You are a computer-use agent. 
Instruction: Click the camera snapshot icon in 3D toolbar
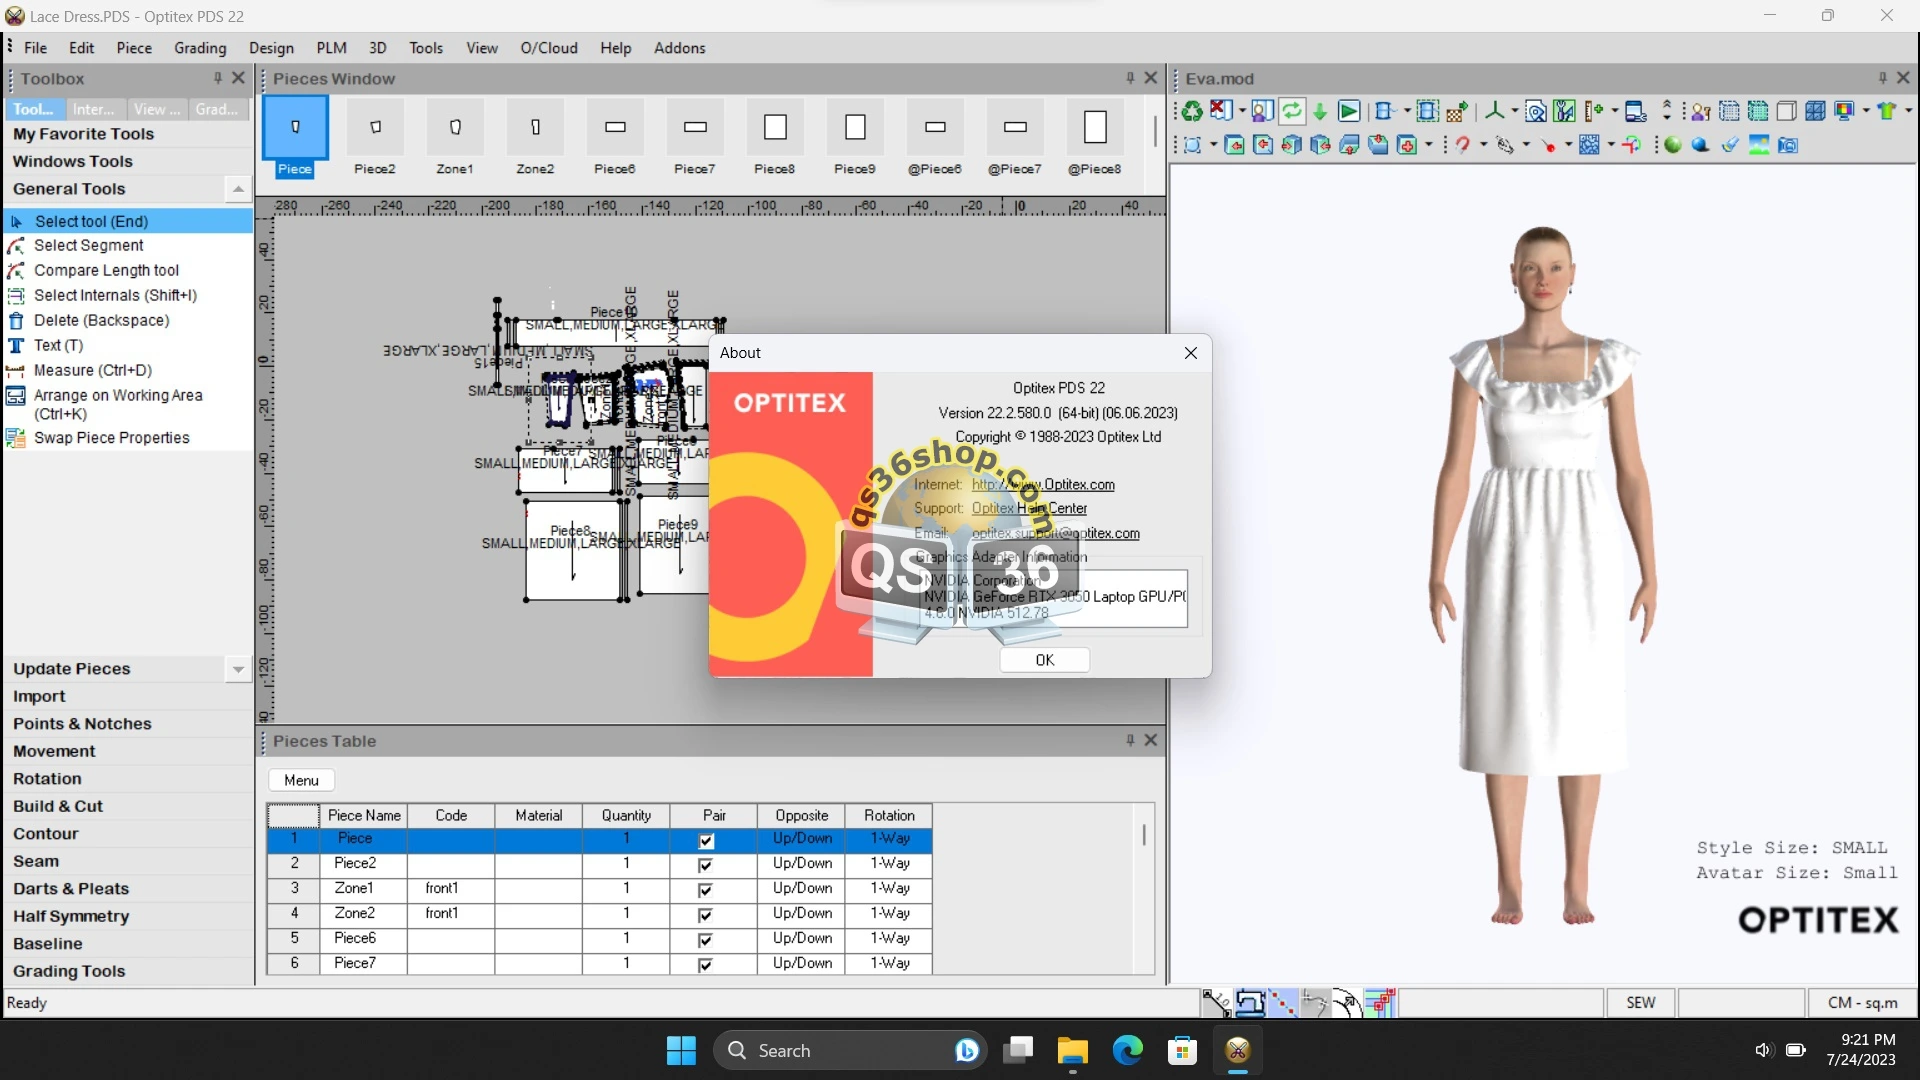tap(1788, 146)
